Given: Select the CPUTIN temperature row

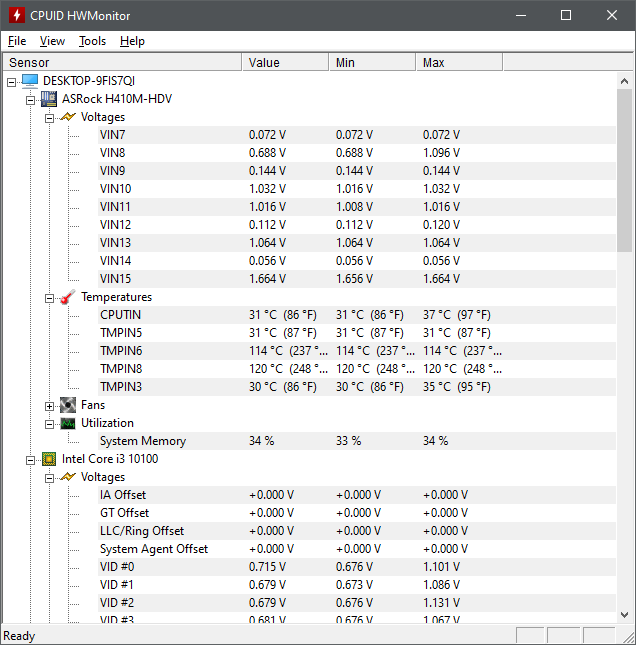Looking at the screenshot, I should click(x=357, y=315).
